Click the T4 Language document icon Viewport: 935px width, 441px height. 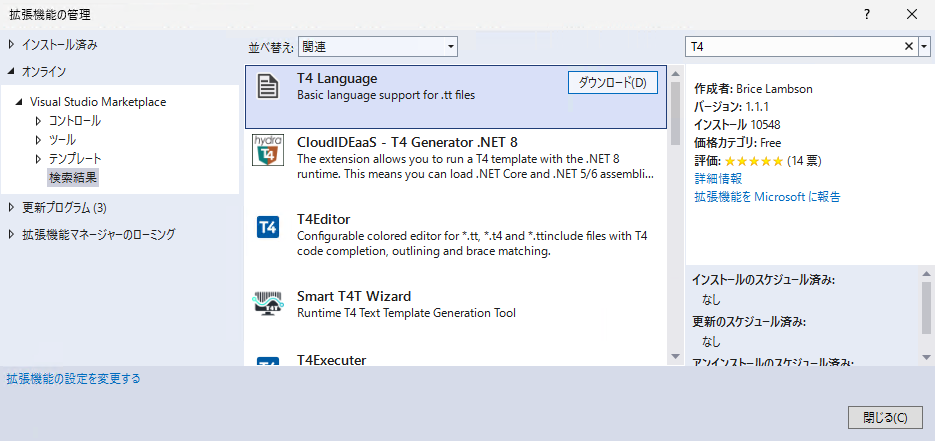[x=268, y=86]
